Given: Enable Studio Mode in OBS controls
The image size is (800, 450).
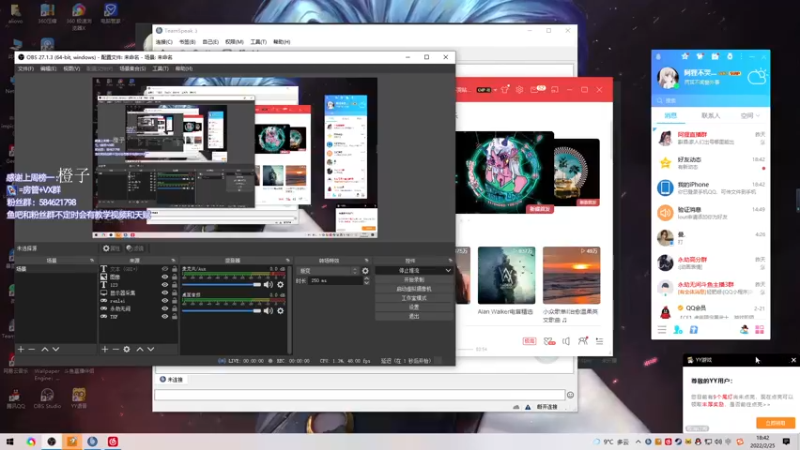Looking at the screenshot, I should (414, 298).
